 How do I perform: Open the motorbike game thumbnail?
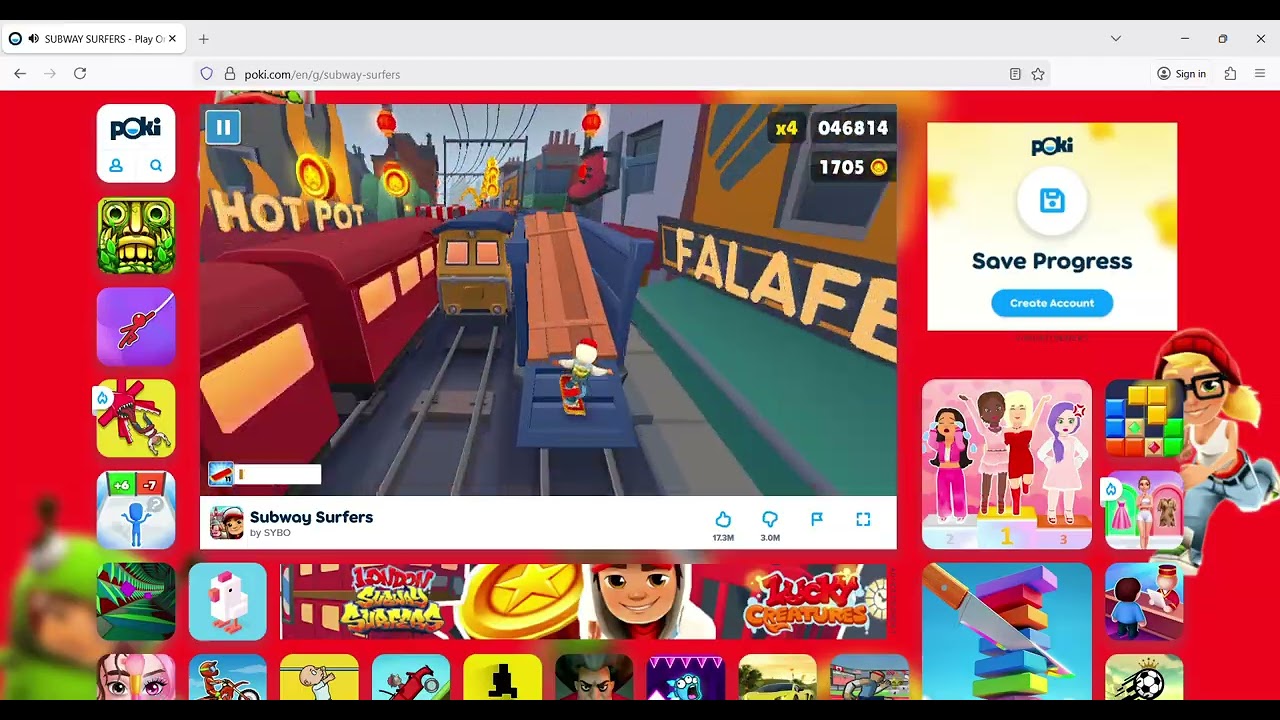228,677
